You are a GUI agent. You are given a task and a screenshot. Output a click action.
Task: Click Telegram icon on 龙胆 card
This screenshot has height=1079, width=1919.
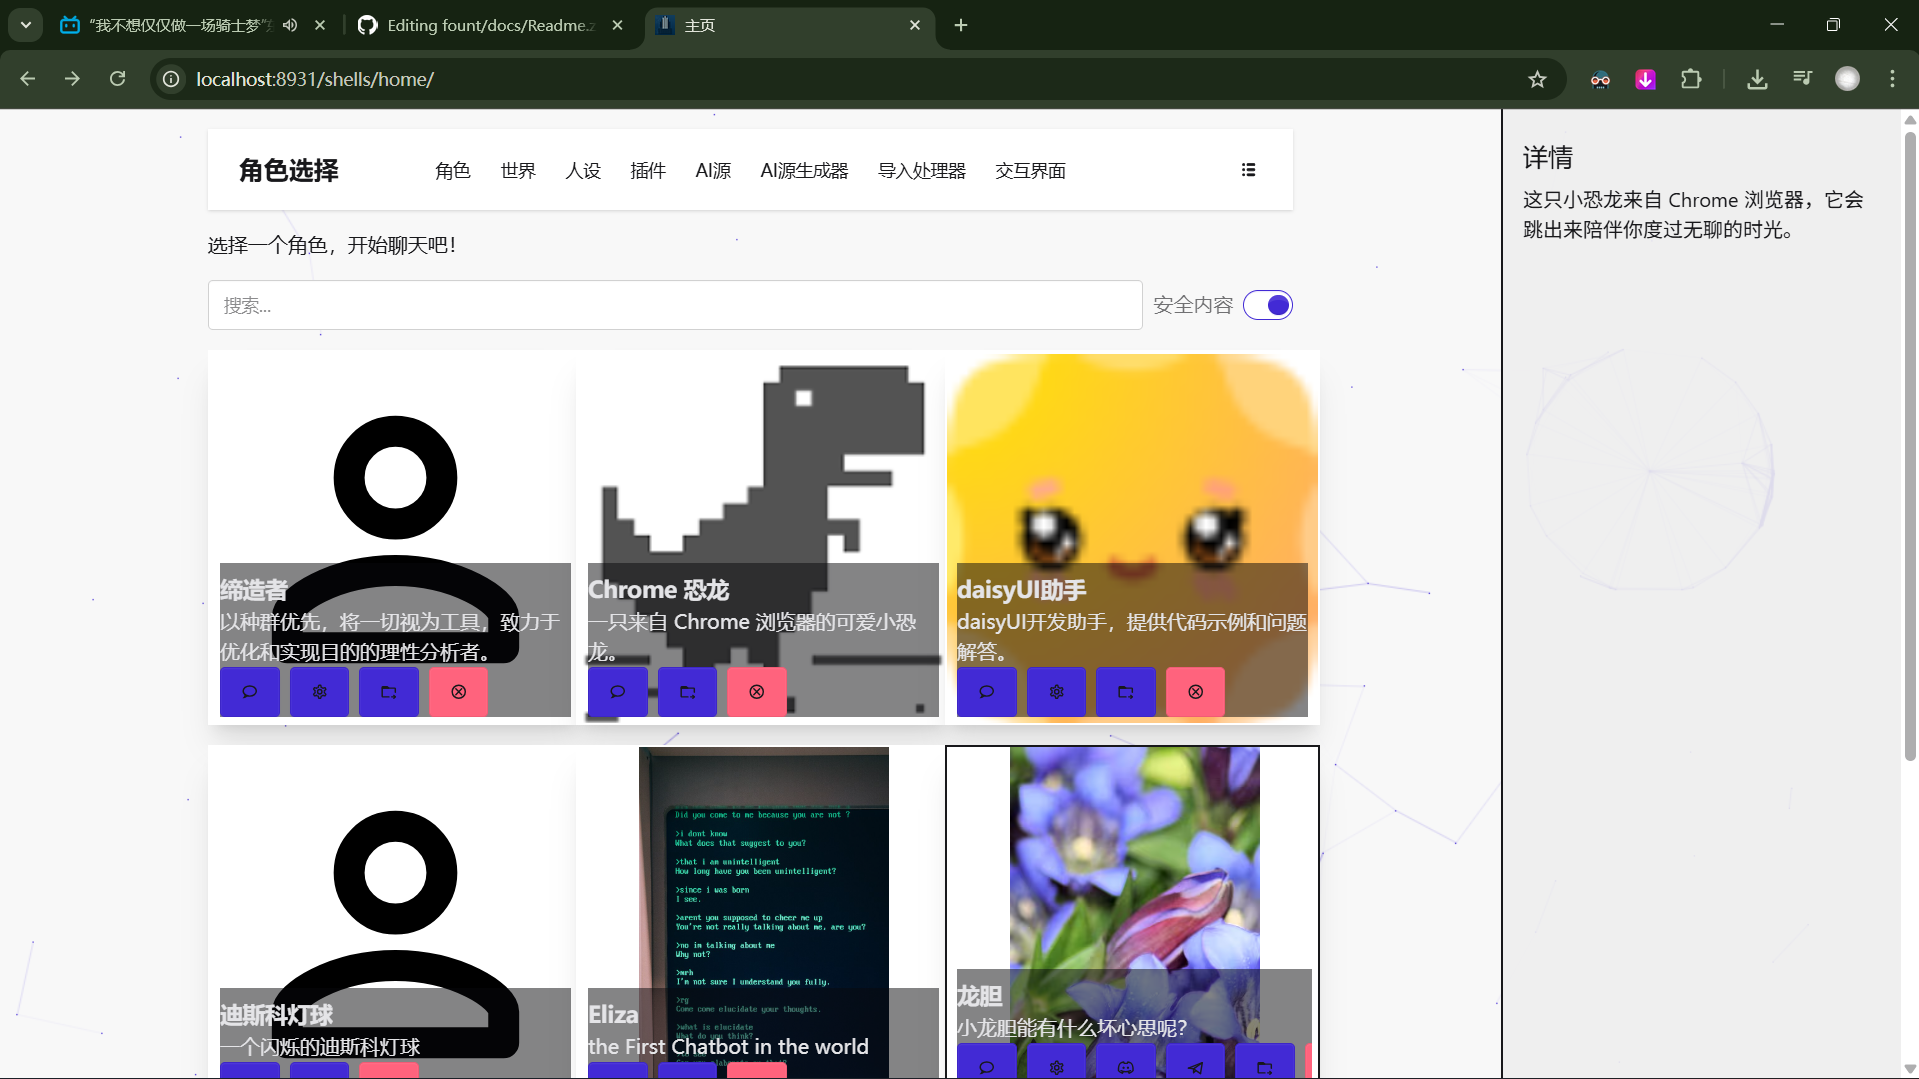pyautogui.click(x=1195, y=1062)
